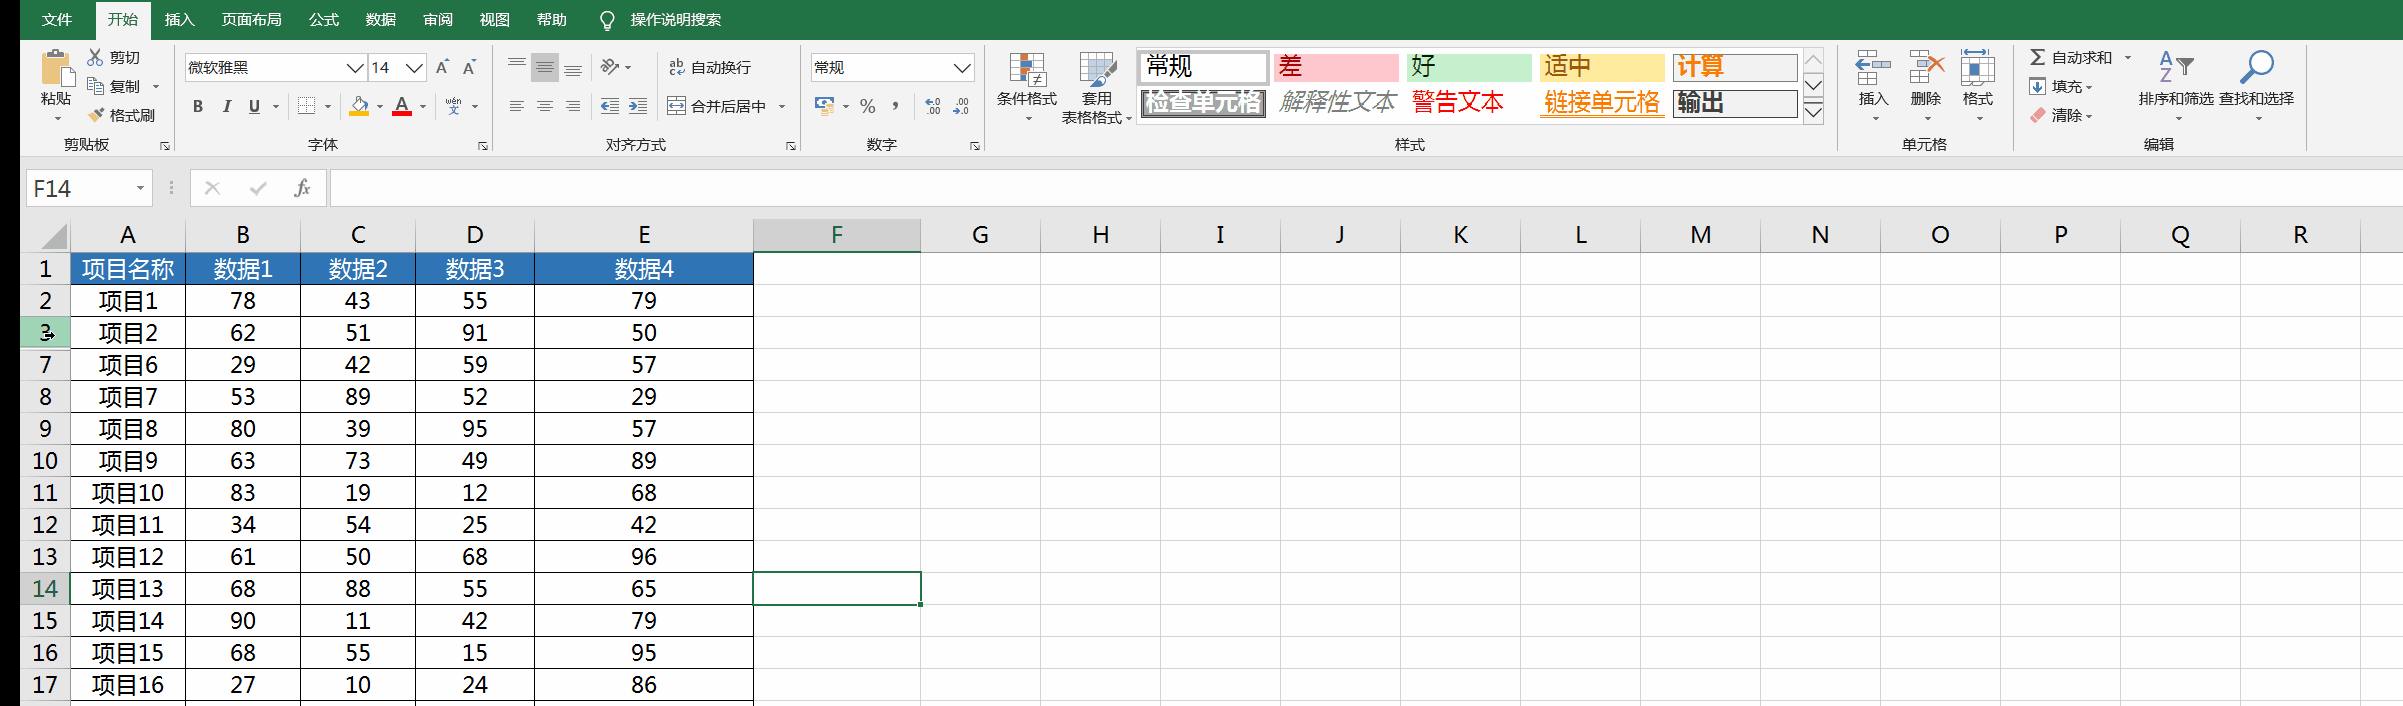The width and height of the screenshot is (2403, 706).
Task: Open the Name Box dropdown arrow
Action: pyautogui.click(x=140, y=188)
